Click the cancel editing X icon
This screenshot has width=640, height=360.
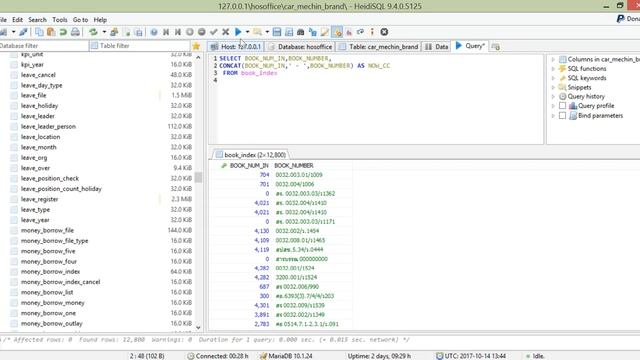225,32
